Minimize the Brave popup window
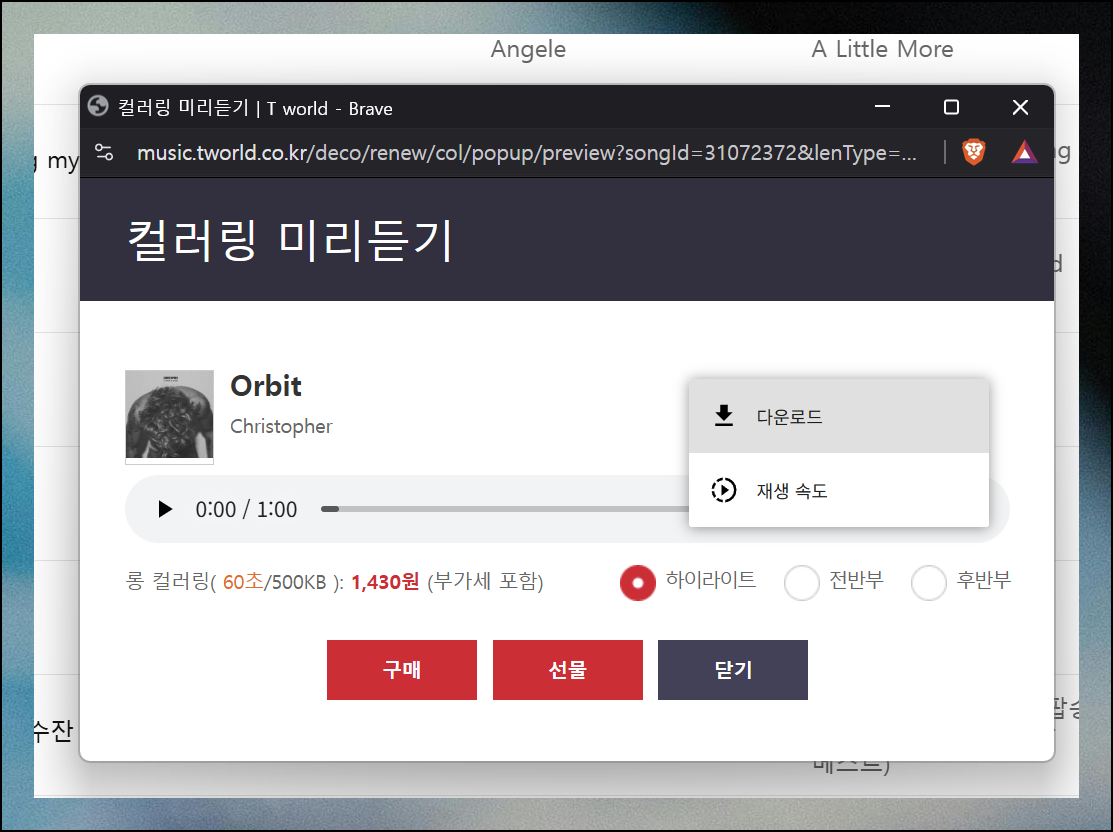This screenshot has width=1113, height=832. 882,106
